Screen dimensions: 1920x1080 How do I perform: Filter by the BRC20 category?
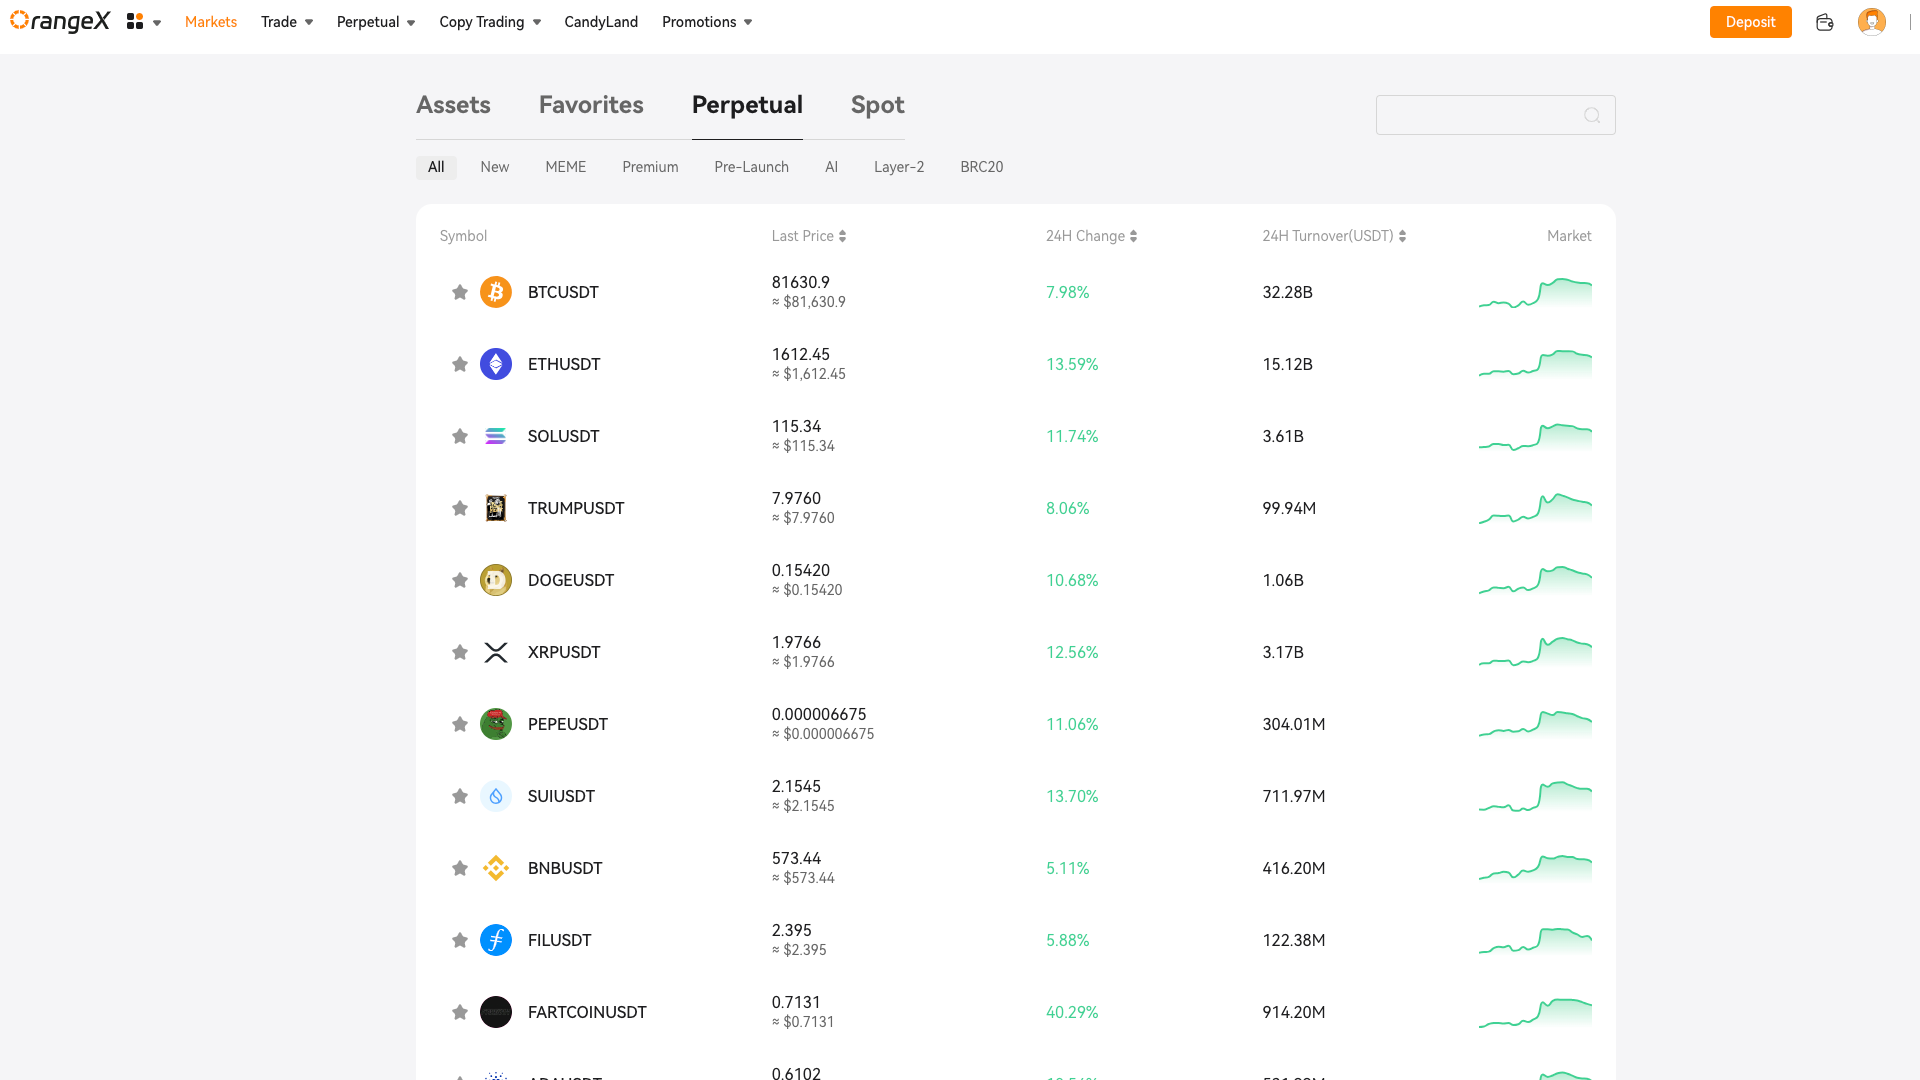point(981,167)
